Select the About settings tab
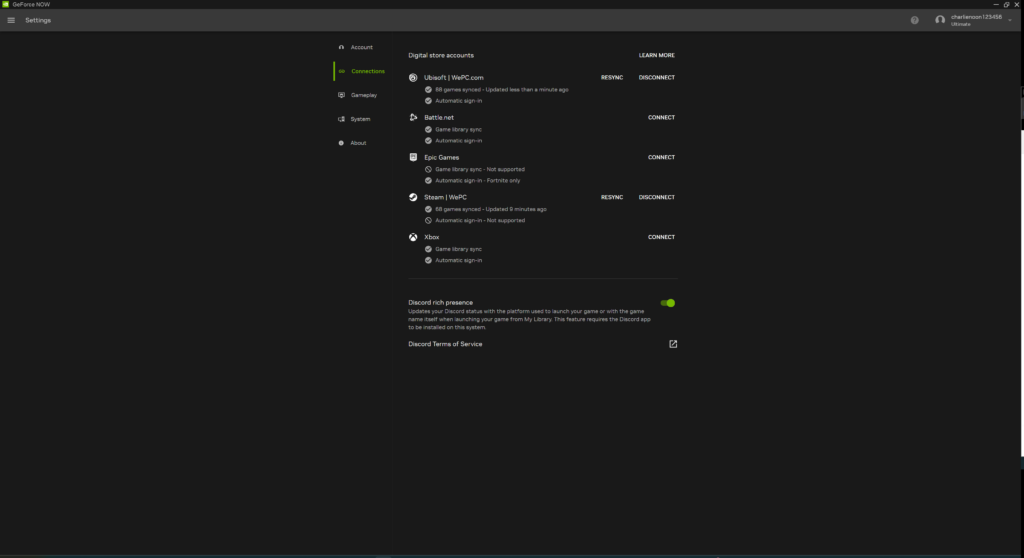Viewport: 1024px width, 558px height. (x=358, y=143)
